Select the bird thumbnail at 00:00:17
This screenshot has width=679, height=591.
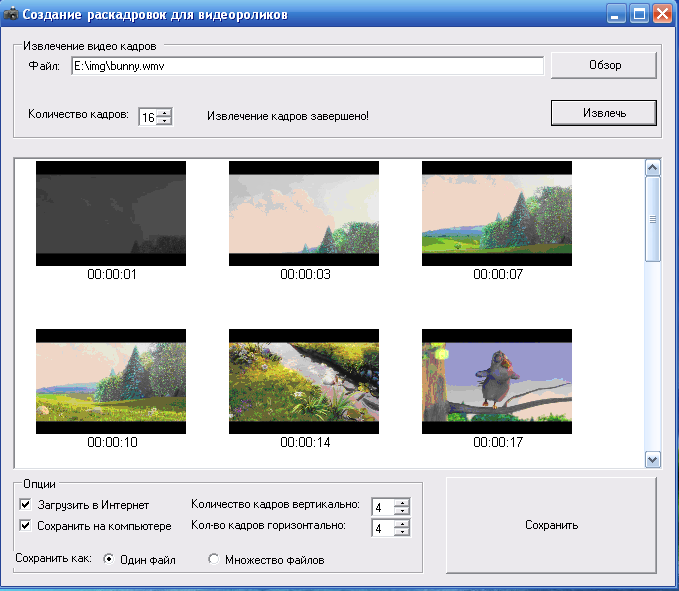pyautogui.click(x=497, y=381)
